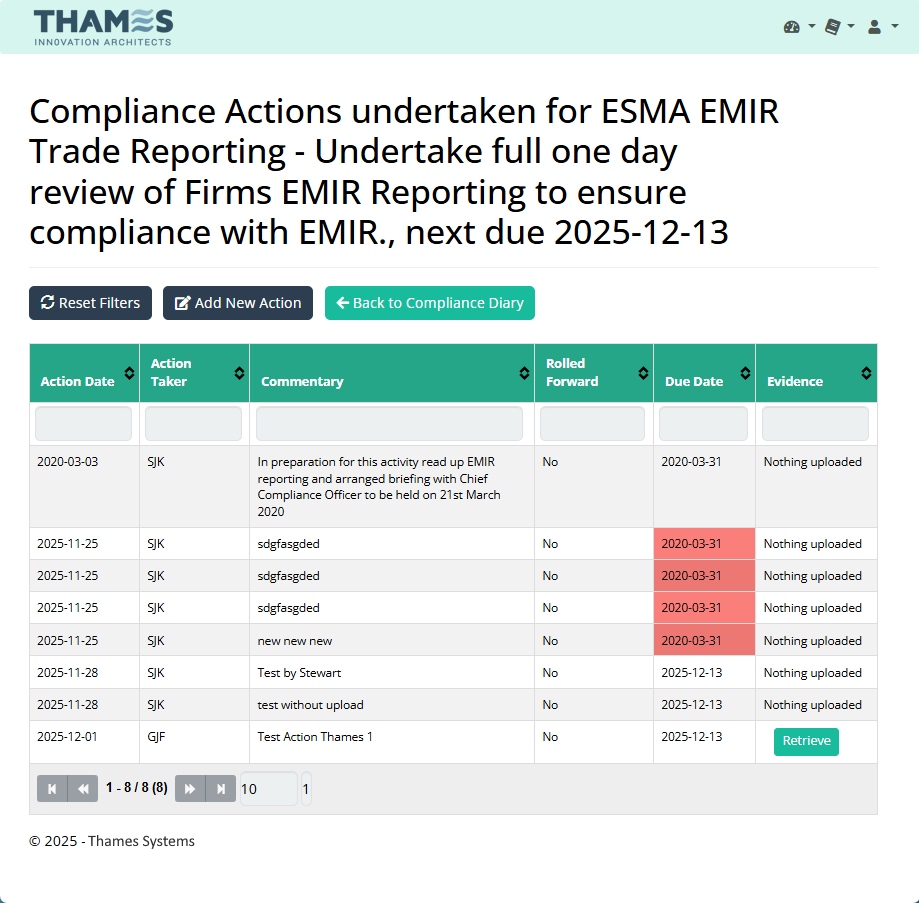This screenshot has height=903, width=919.
Task: Sort table by Commentary column
Action: pyautogui.click(x=391, y=373)
